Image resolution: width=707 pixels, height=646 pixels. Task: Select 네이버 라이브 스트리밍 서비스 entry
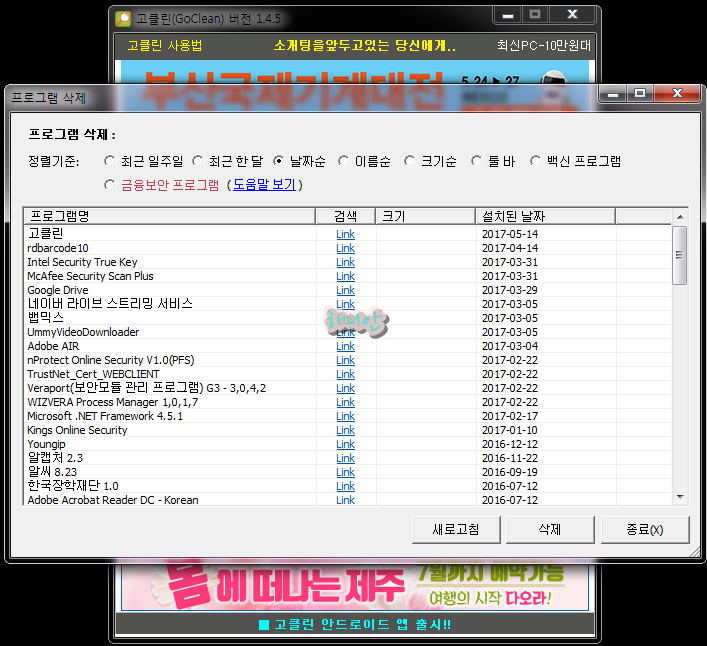(110, 303)
